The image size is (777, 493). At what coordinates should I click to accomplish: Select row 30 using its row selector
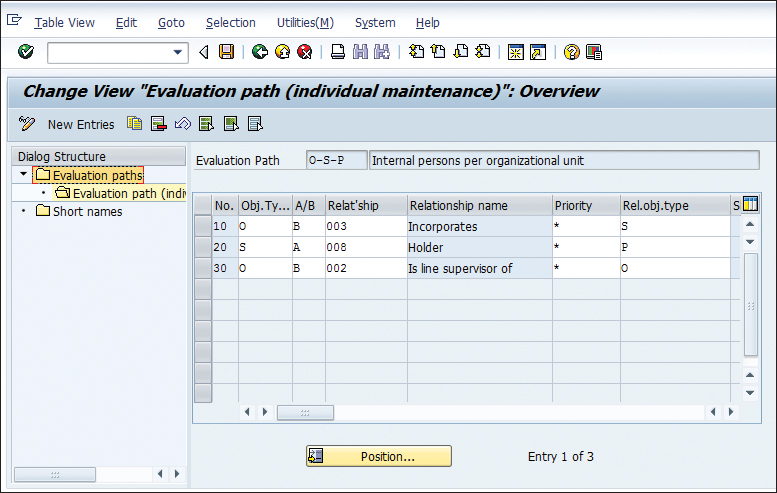pyautogui.click(x=203, y=268)
